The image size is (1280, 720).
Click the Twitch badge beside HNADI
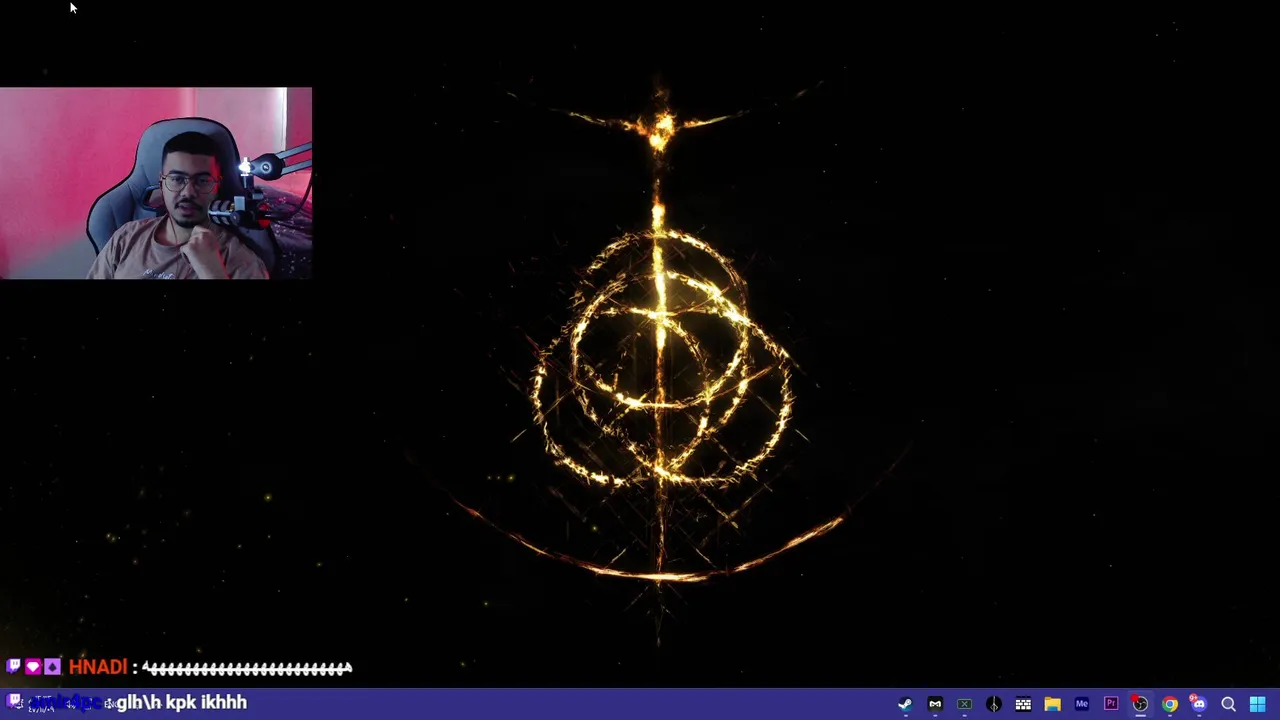point(14,666)
